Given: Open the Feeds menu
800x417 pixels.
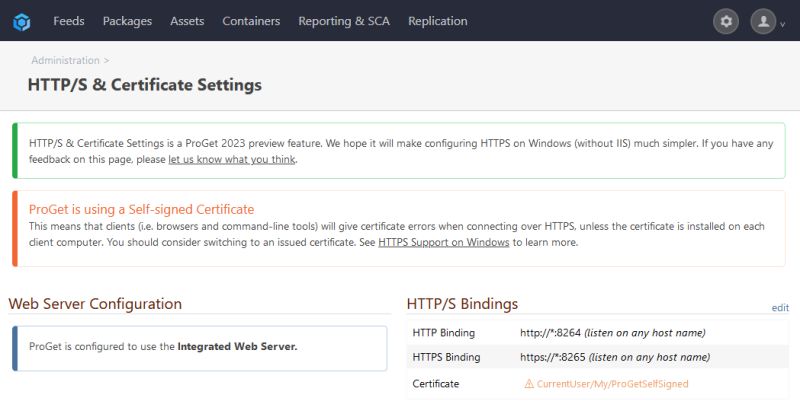Looking at the screenshot, I should click(69, 21).
